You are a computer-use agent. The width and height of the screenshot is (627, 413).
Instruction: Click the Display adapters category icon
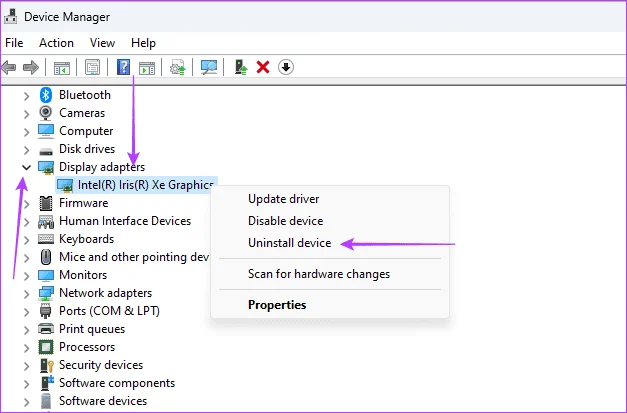click(46, 168)
